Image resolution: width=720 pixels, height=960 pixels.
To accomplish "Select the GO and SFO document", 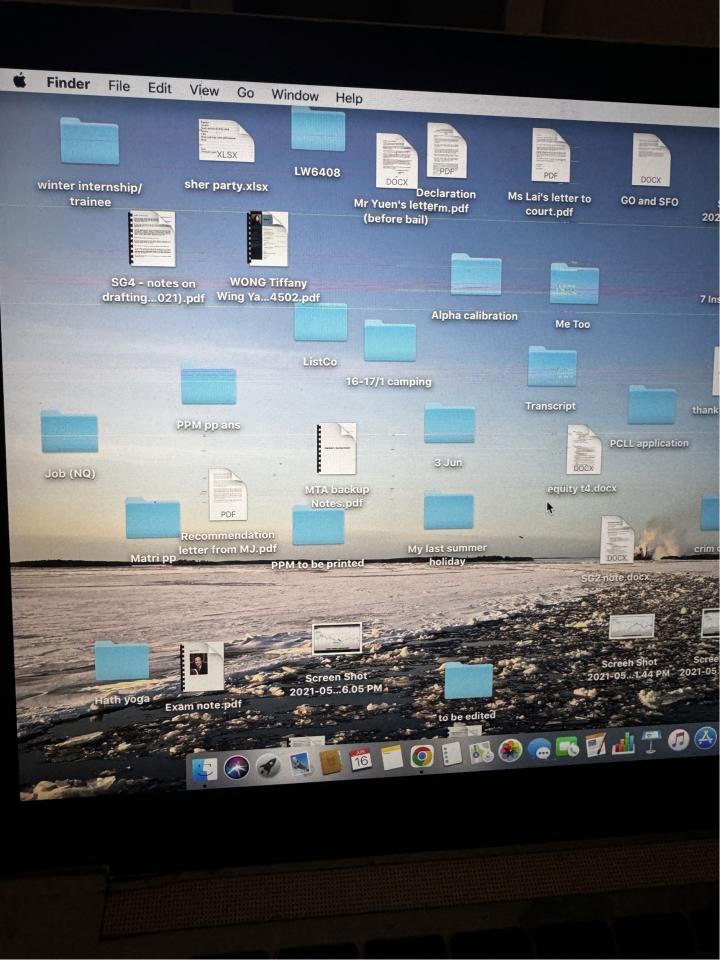I will point(651,160).
